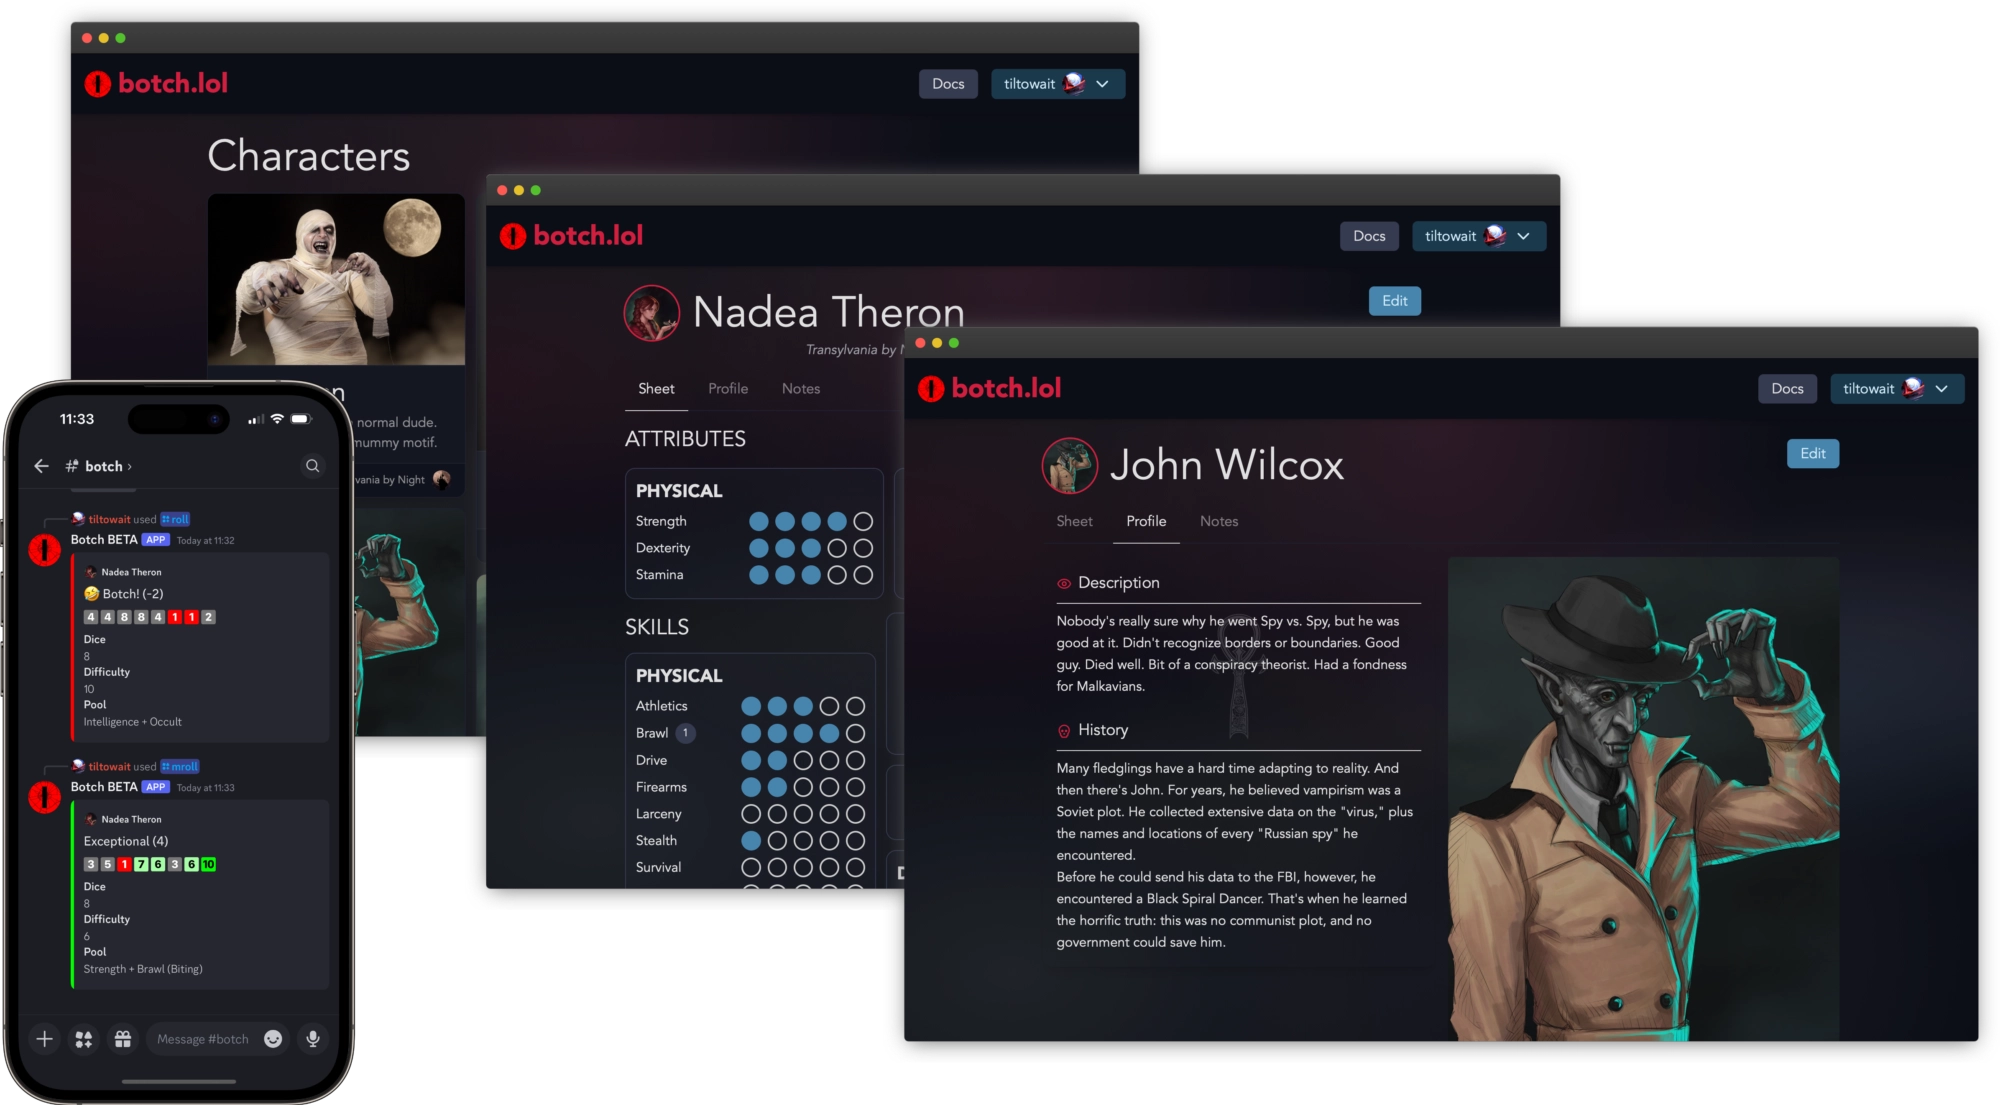Tap the microphone voice message icon
The height and width of the screenshot is (1105, 2000).
[313, 1039]
